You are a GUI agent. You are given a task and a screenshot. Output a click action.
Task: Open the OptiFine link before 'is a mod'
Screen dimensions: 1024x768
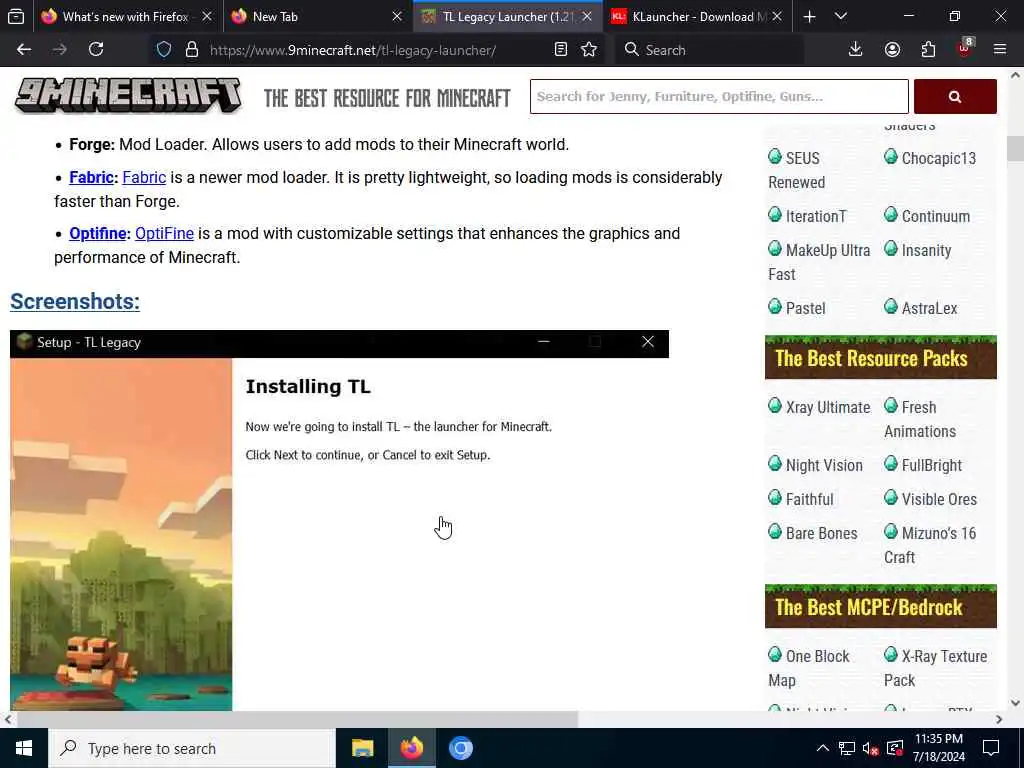[164, 234]
